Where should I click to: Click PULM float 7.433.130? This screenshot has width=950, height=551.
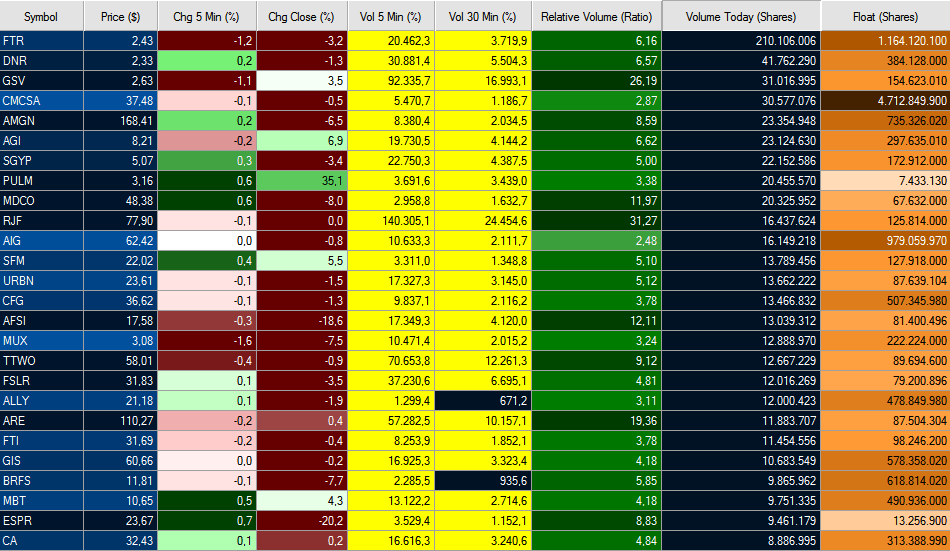click(x=885, y=181)
